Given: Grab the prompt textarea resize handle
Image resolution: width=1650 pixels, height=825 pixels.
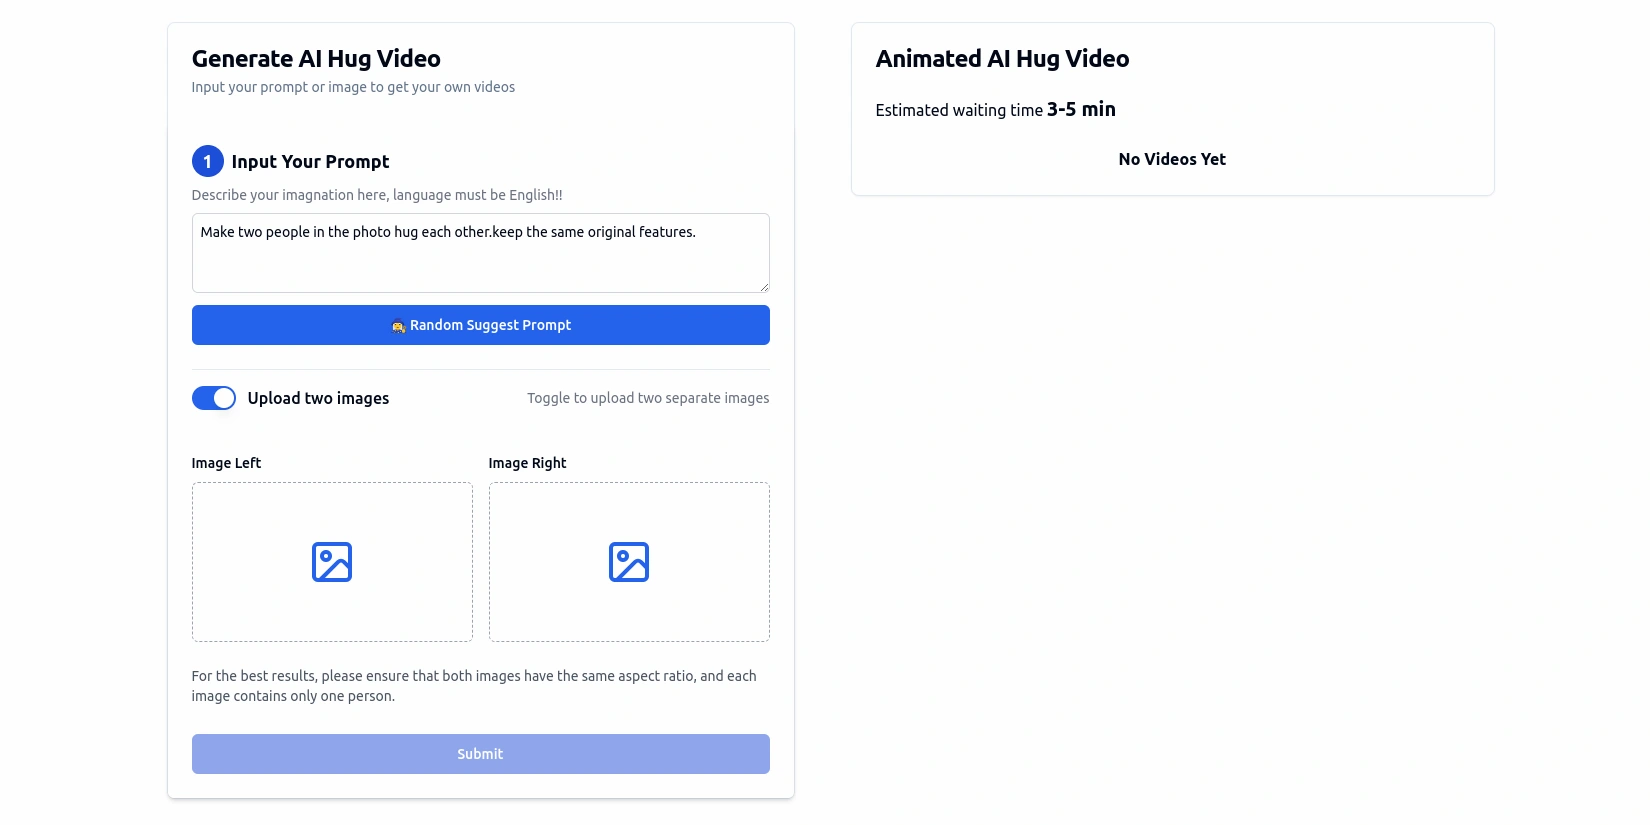Looking at the screenshot, I should click(764, 287).
